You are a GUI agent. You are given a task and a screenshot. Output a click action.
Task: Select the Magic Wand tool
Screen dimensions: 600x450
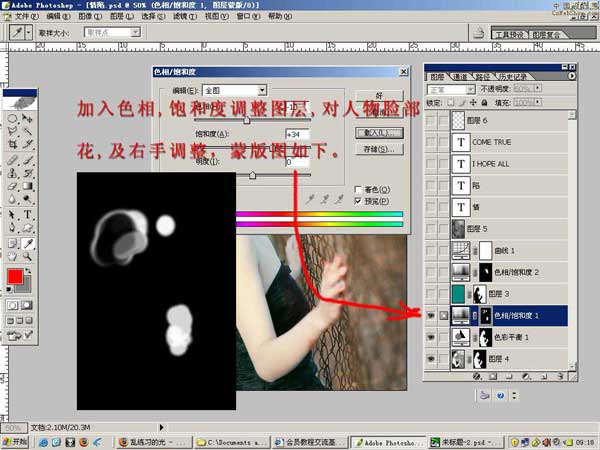pos(27,131)
